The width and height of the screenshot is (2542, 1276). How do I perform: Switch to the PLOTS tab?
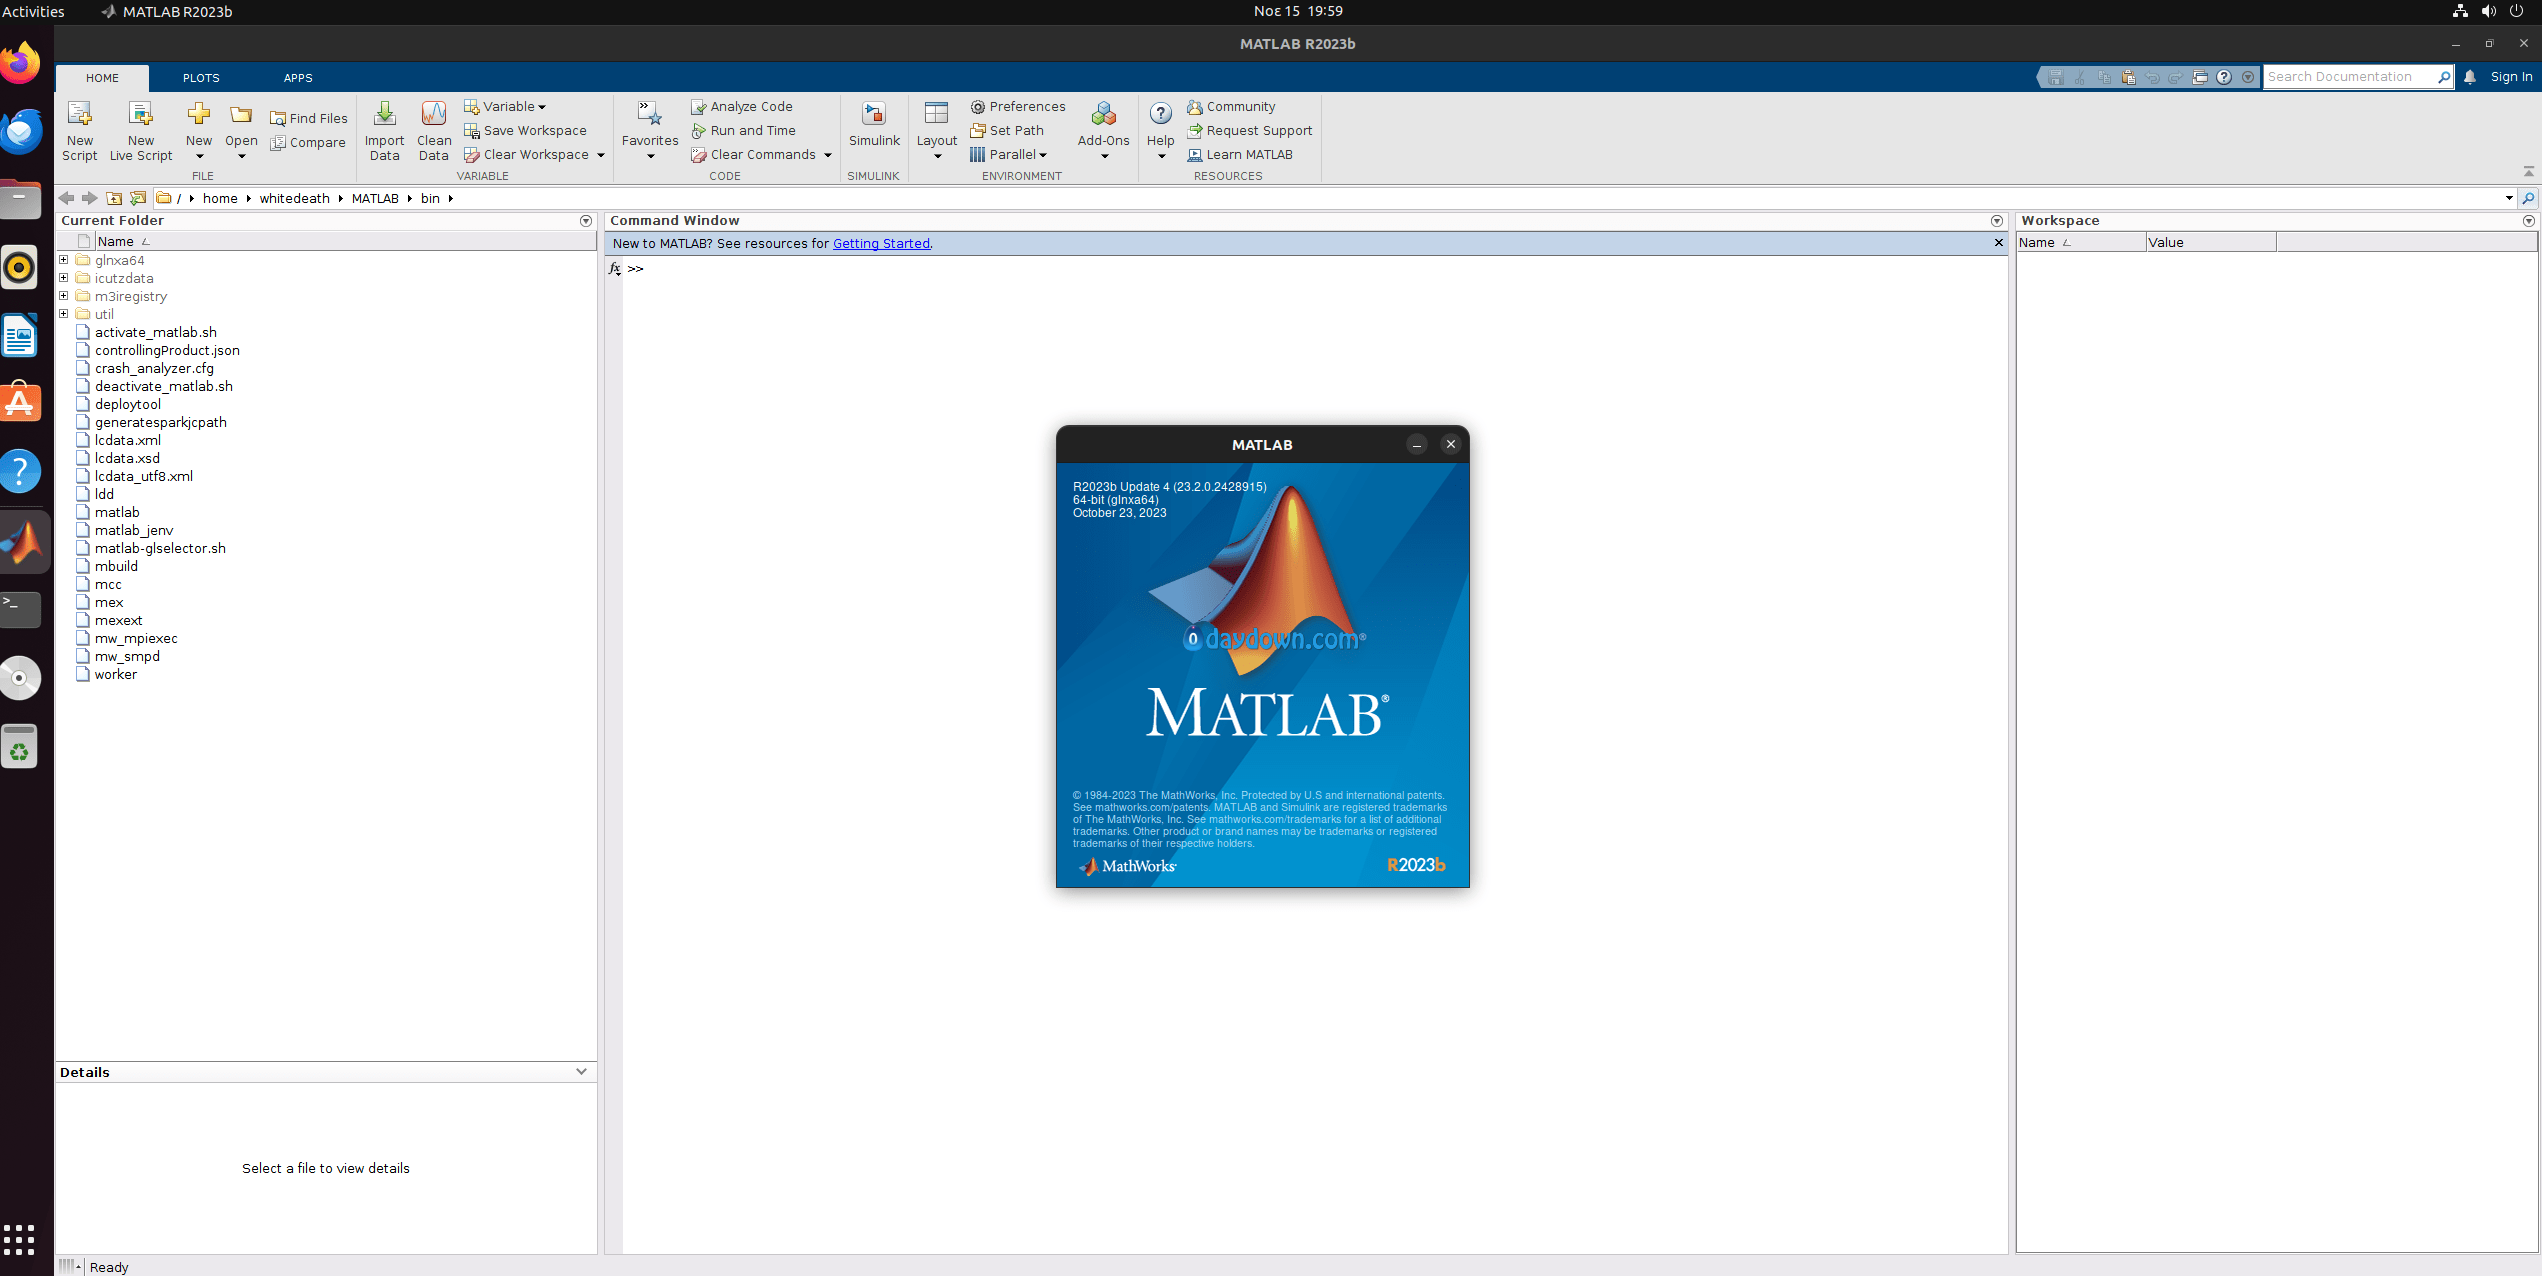point(201,78)
